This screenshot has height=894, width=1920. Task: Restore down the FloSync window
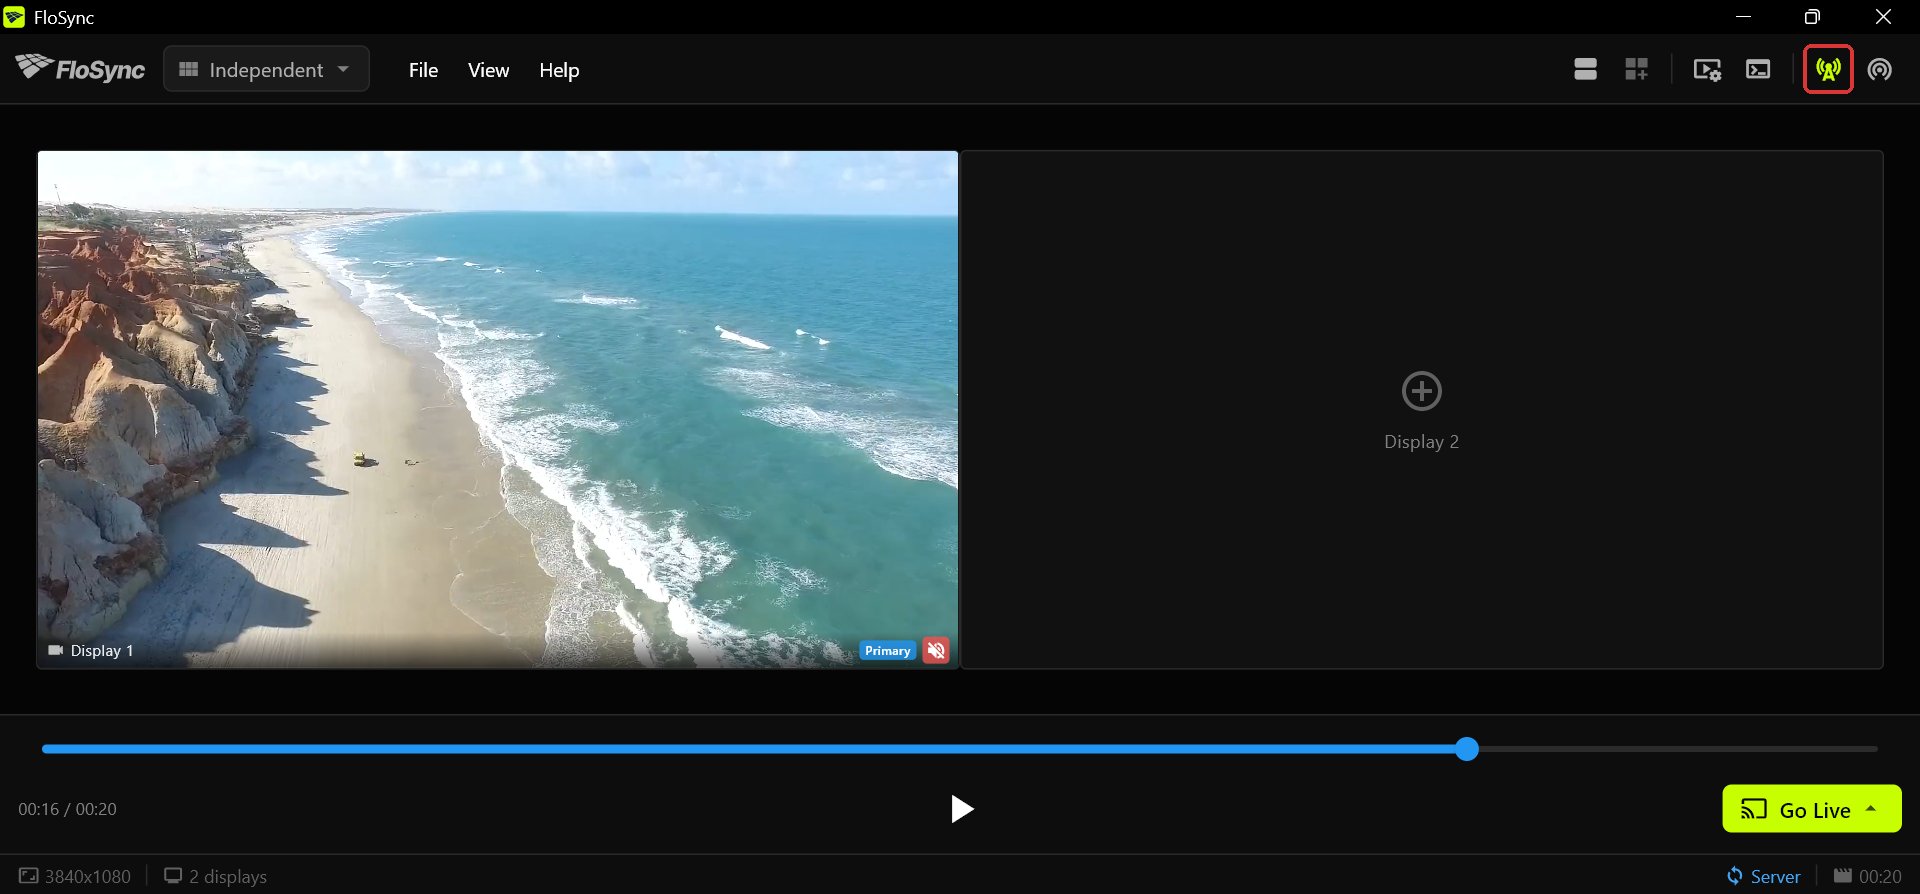(x=1812, y=17)
